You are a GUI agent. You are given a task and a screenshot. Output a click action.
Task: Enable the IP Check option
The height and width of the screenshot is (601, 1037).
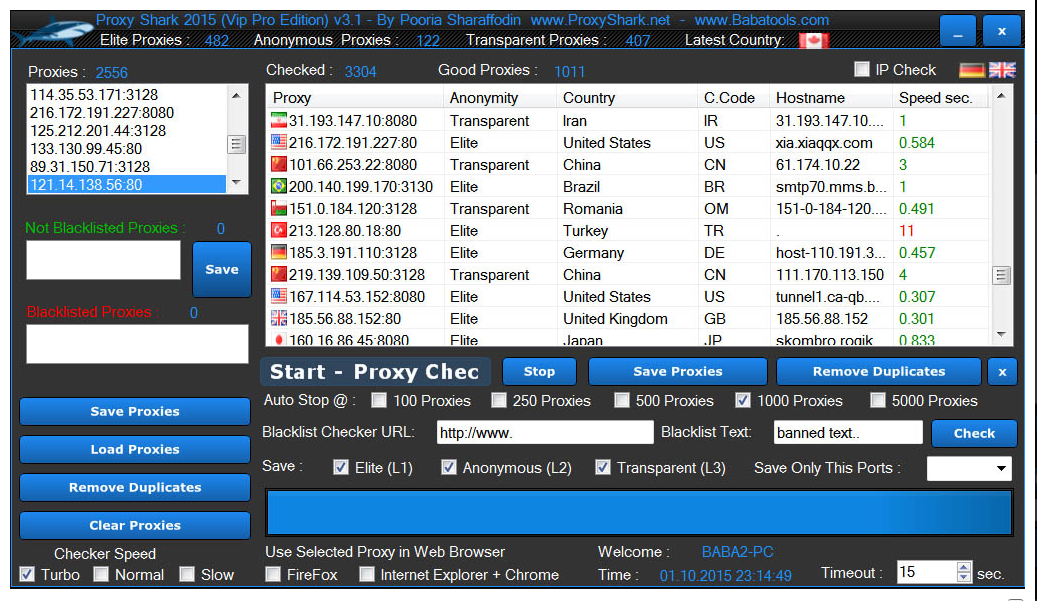tap(863, 69)
